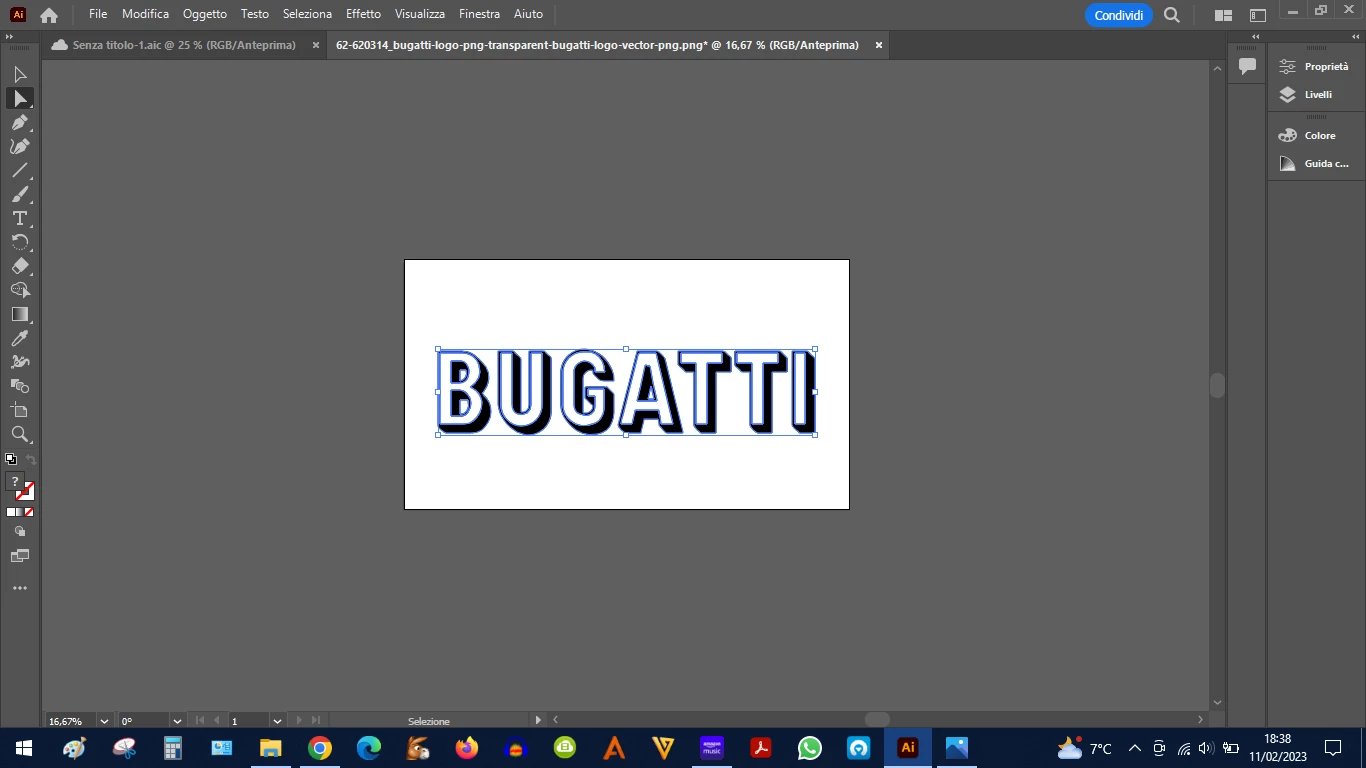
Task: Open the Comments panel icon
Action: [1247, 66]
